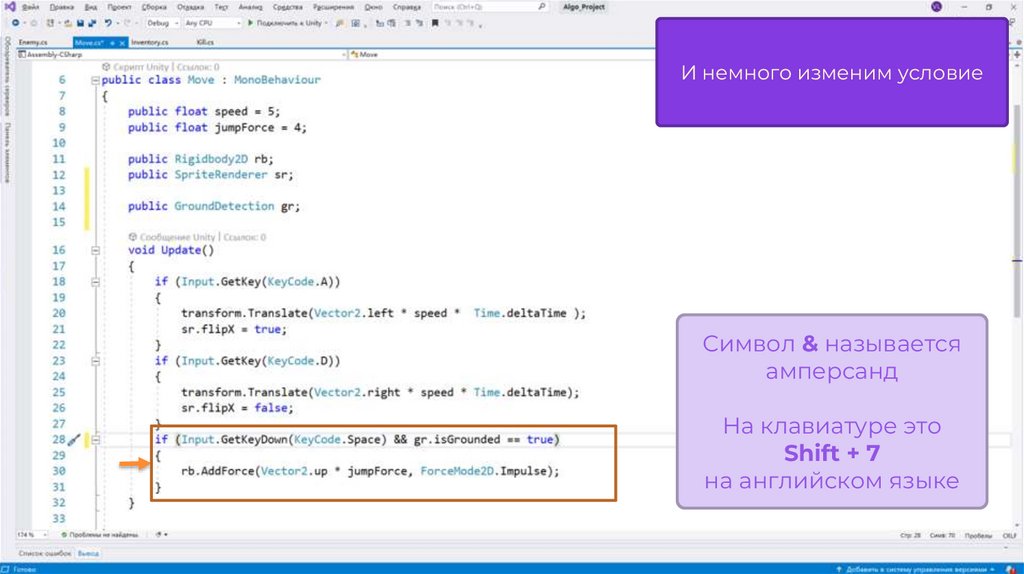Open the Debug configuration dropdown
1024x574 pixels.
coord(162,23)
